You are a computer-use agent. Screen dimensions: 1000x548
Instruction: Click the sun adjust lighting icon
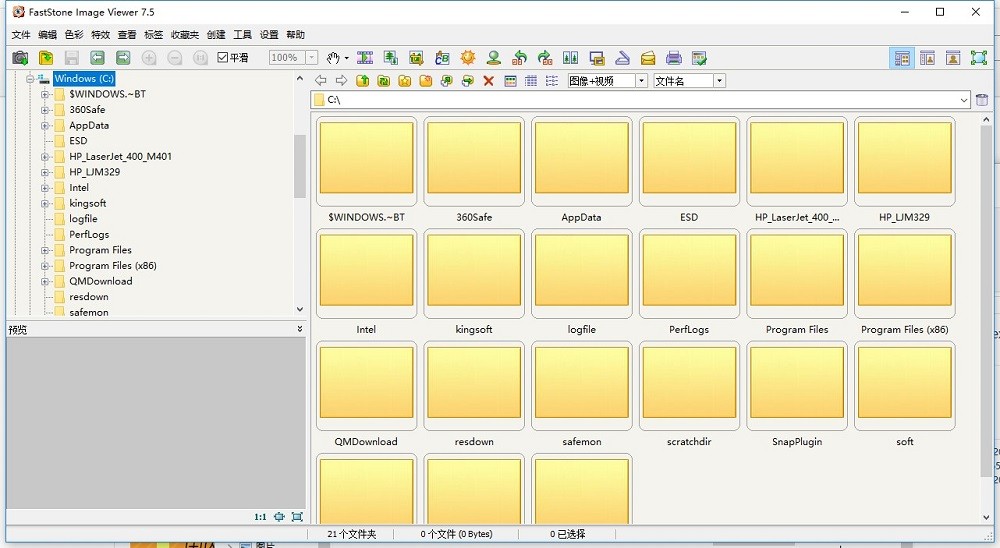467,58
